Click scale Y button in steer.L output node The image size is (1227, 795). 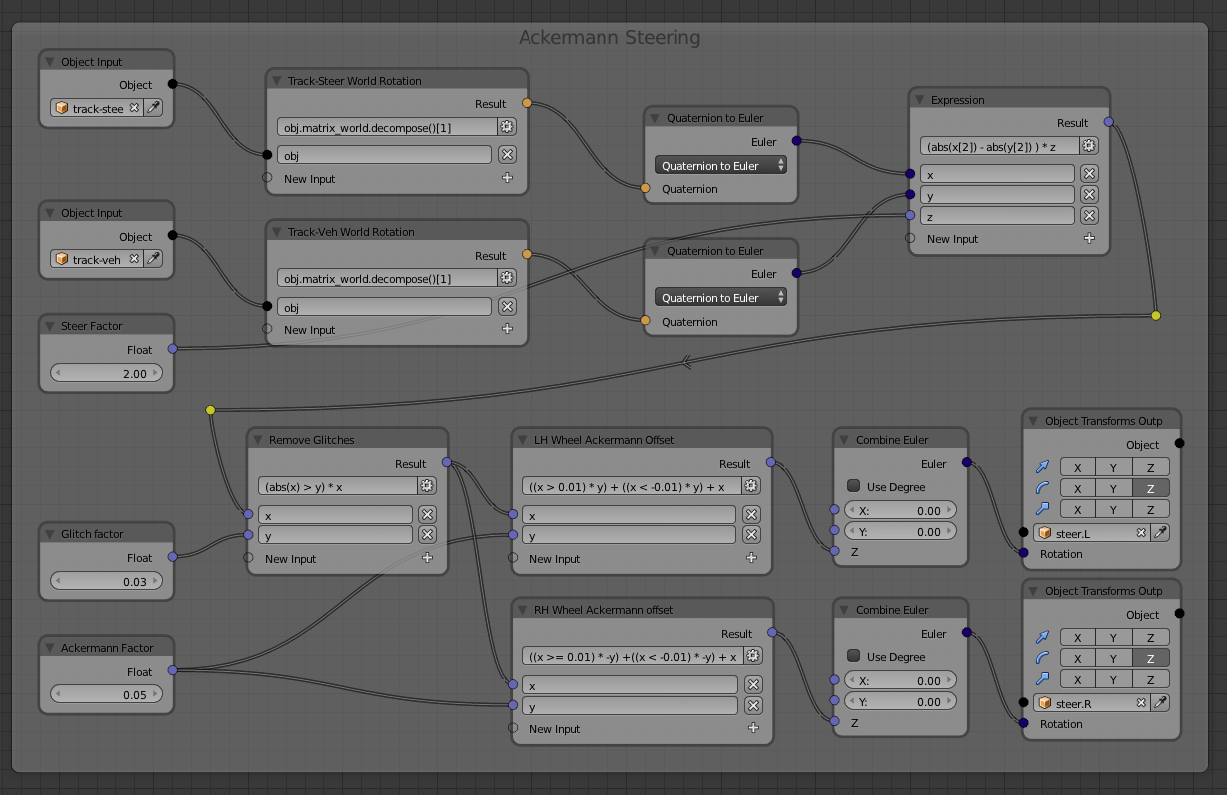point(1113,509)
